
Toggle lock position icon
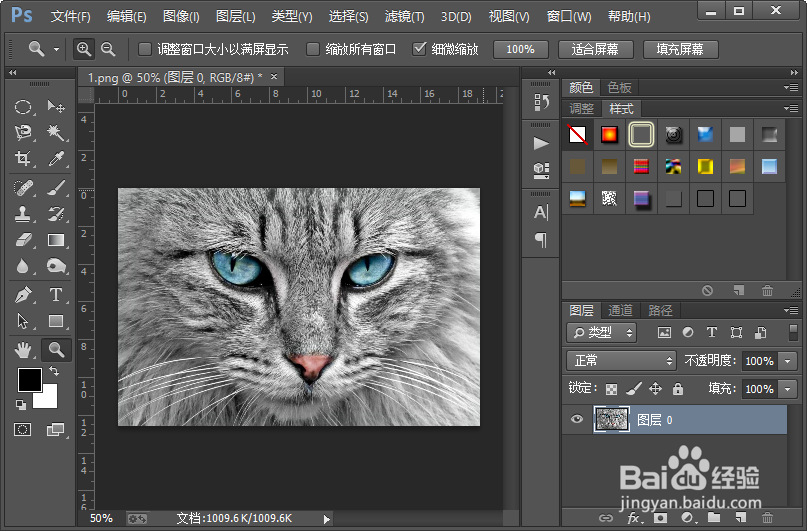click(x=655, y=388)
